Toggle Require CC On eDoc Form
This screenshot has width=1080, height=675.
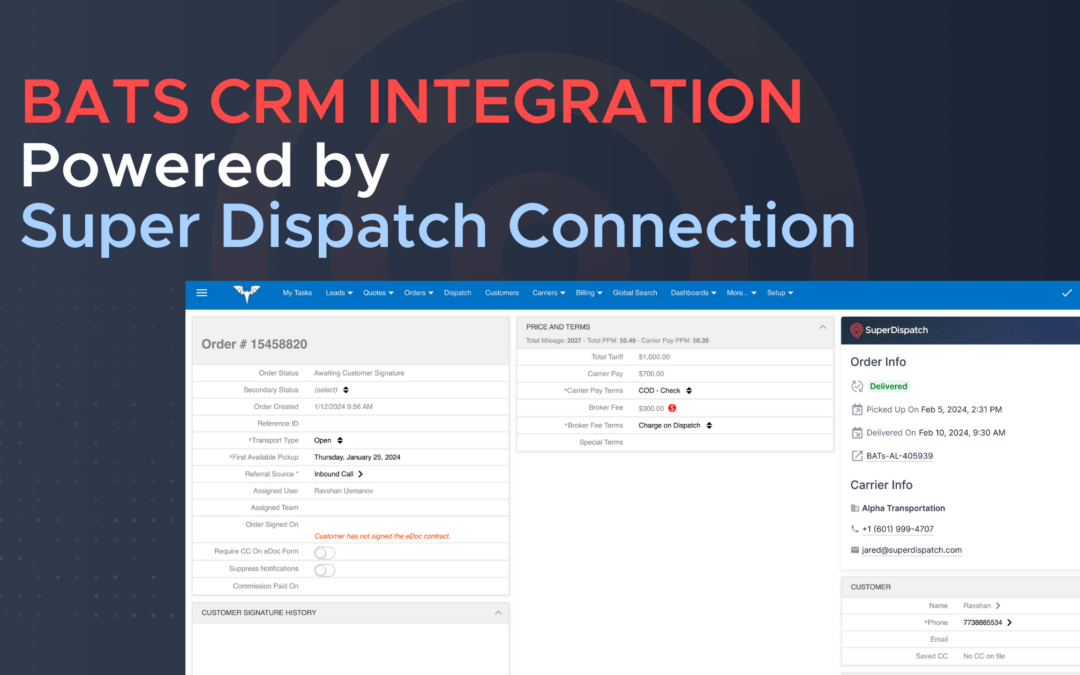coord(325,553)
